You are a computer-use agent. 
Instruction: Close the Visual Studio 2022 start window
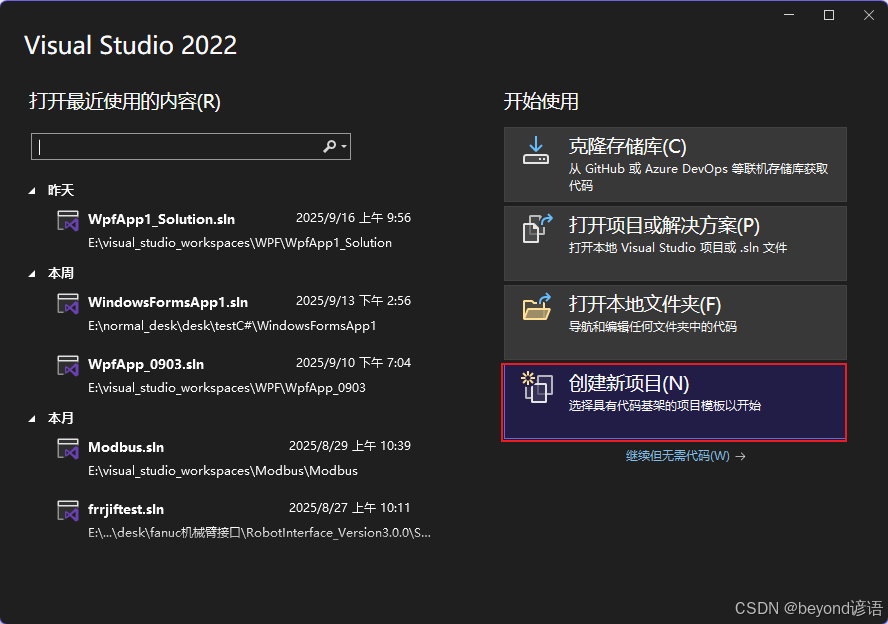click(x=869, y=15)
